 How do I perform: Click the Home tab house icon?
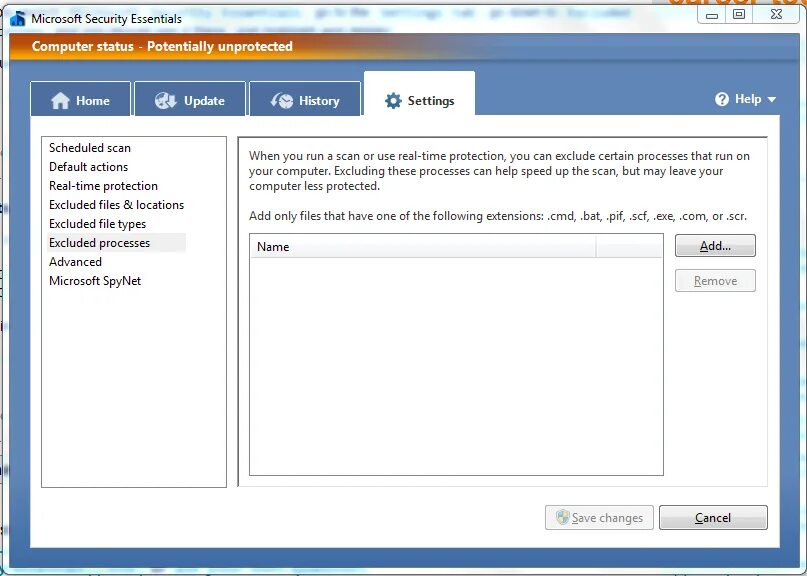coord(60,100)
